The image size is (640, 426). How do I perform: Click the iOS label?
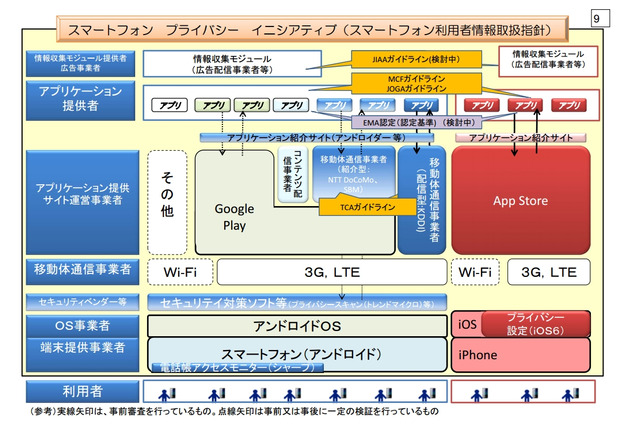coord(467,324)
